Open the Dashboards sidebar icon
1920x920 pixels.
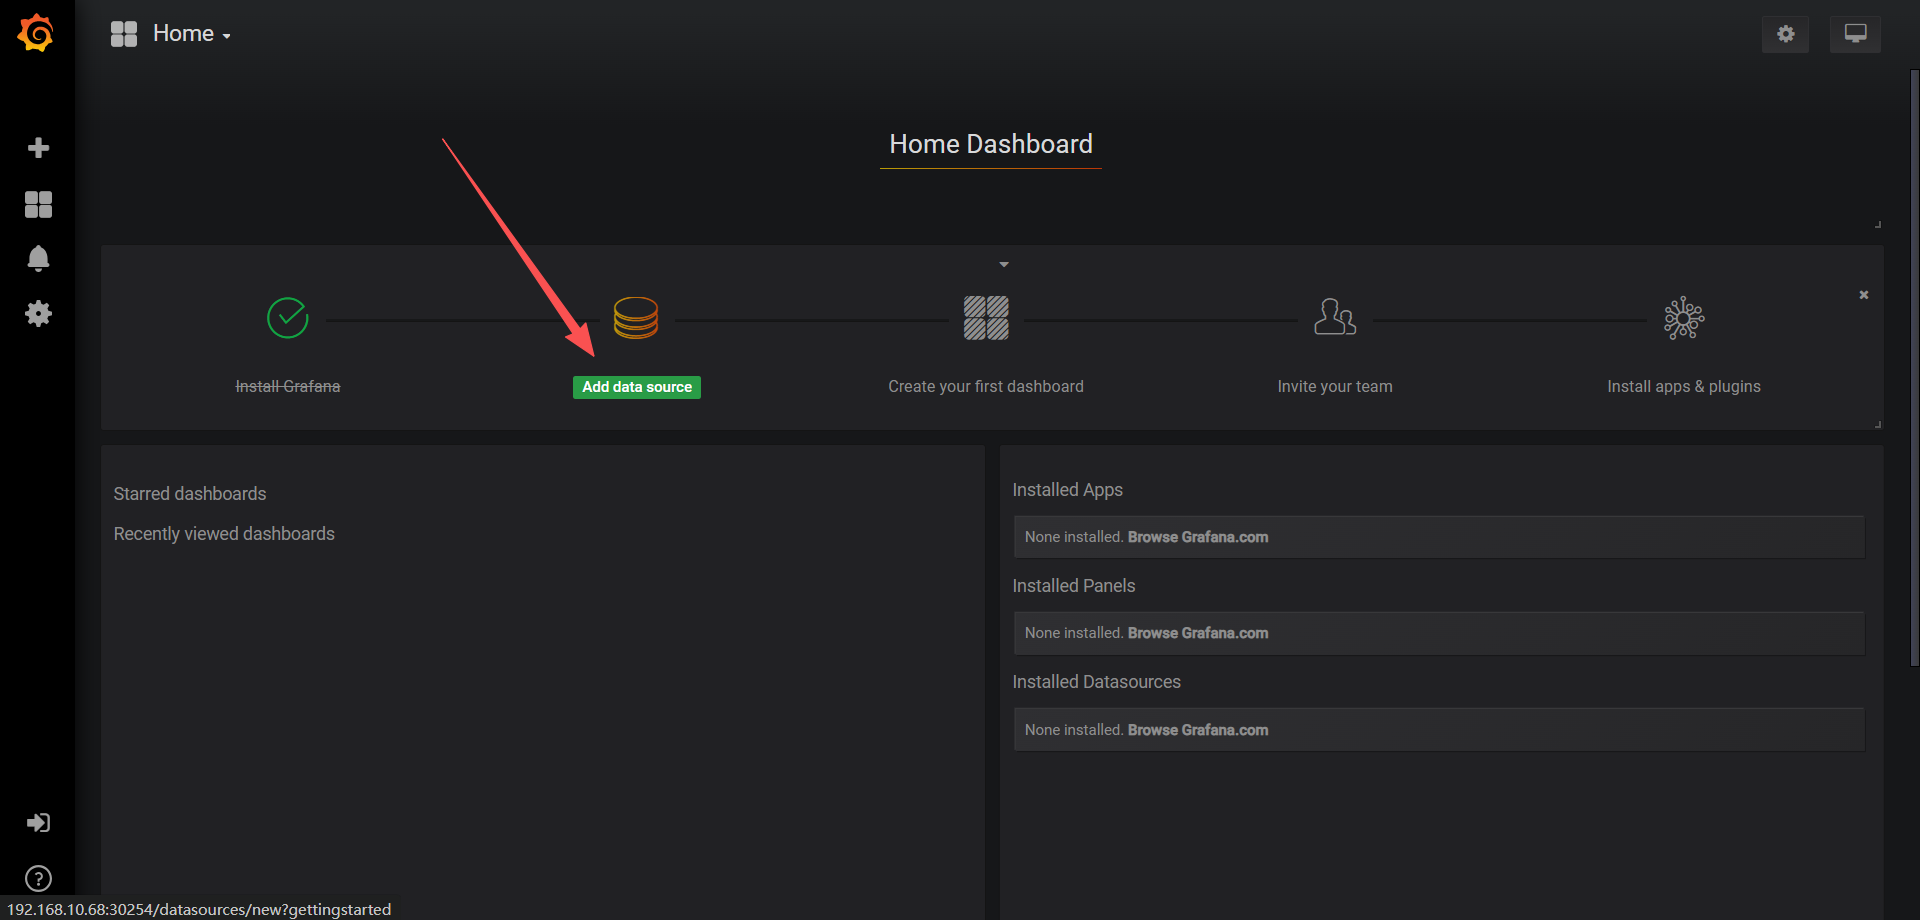(38, 204)
